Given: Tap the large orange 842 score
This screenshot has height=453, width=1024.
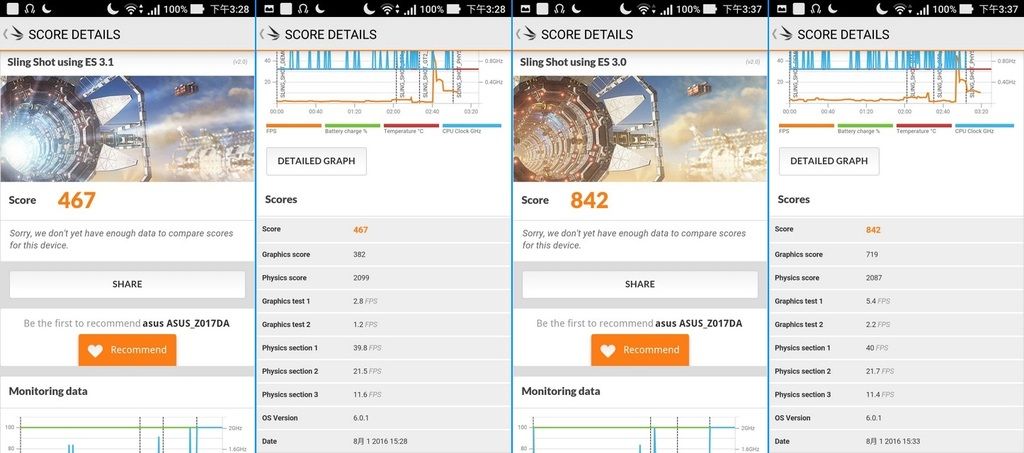Looking at the screenshot, I should click(589, 200).
